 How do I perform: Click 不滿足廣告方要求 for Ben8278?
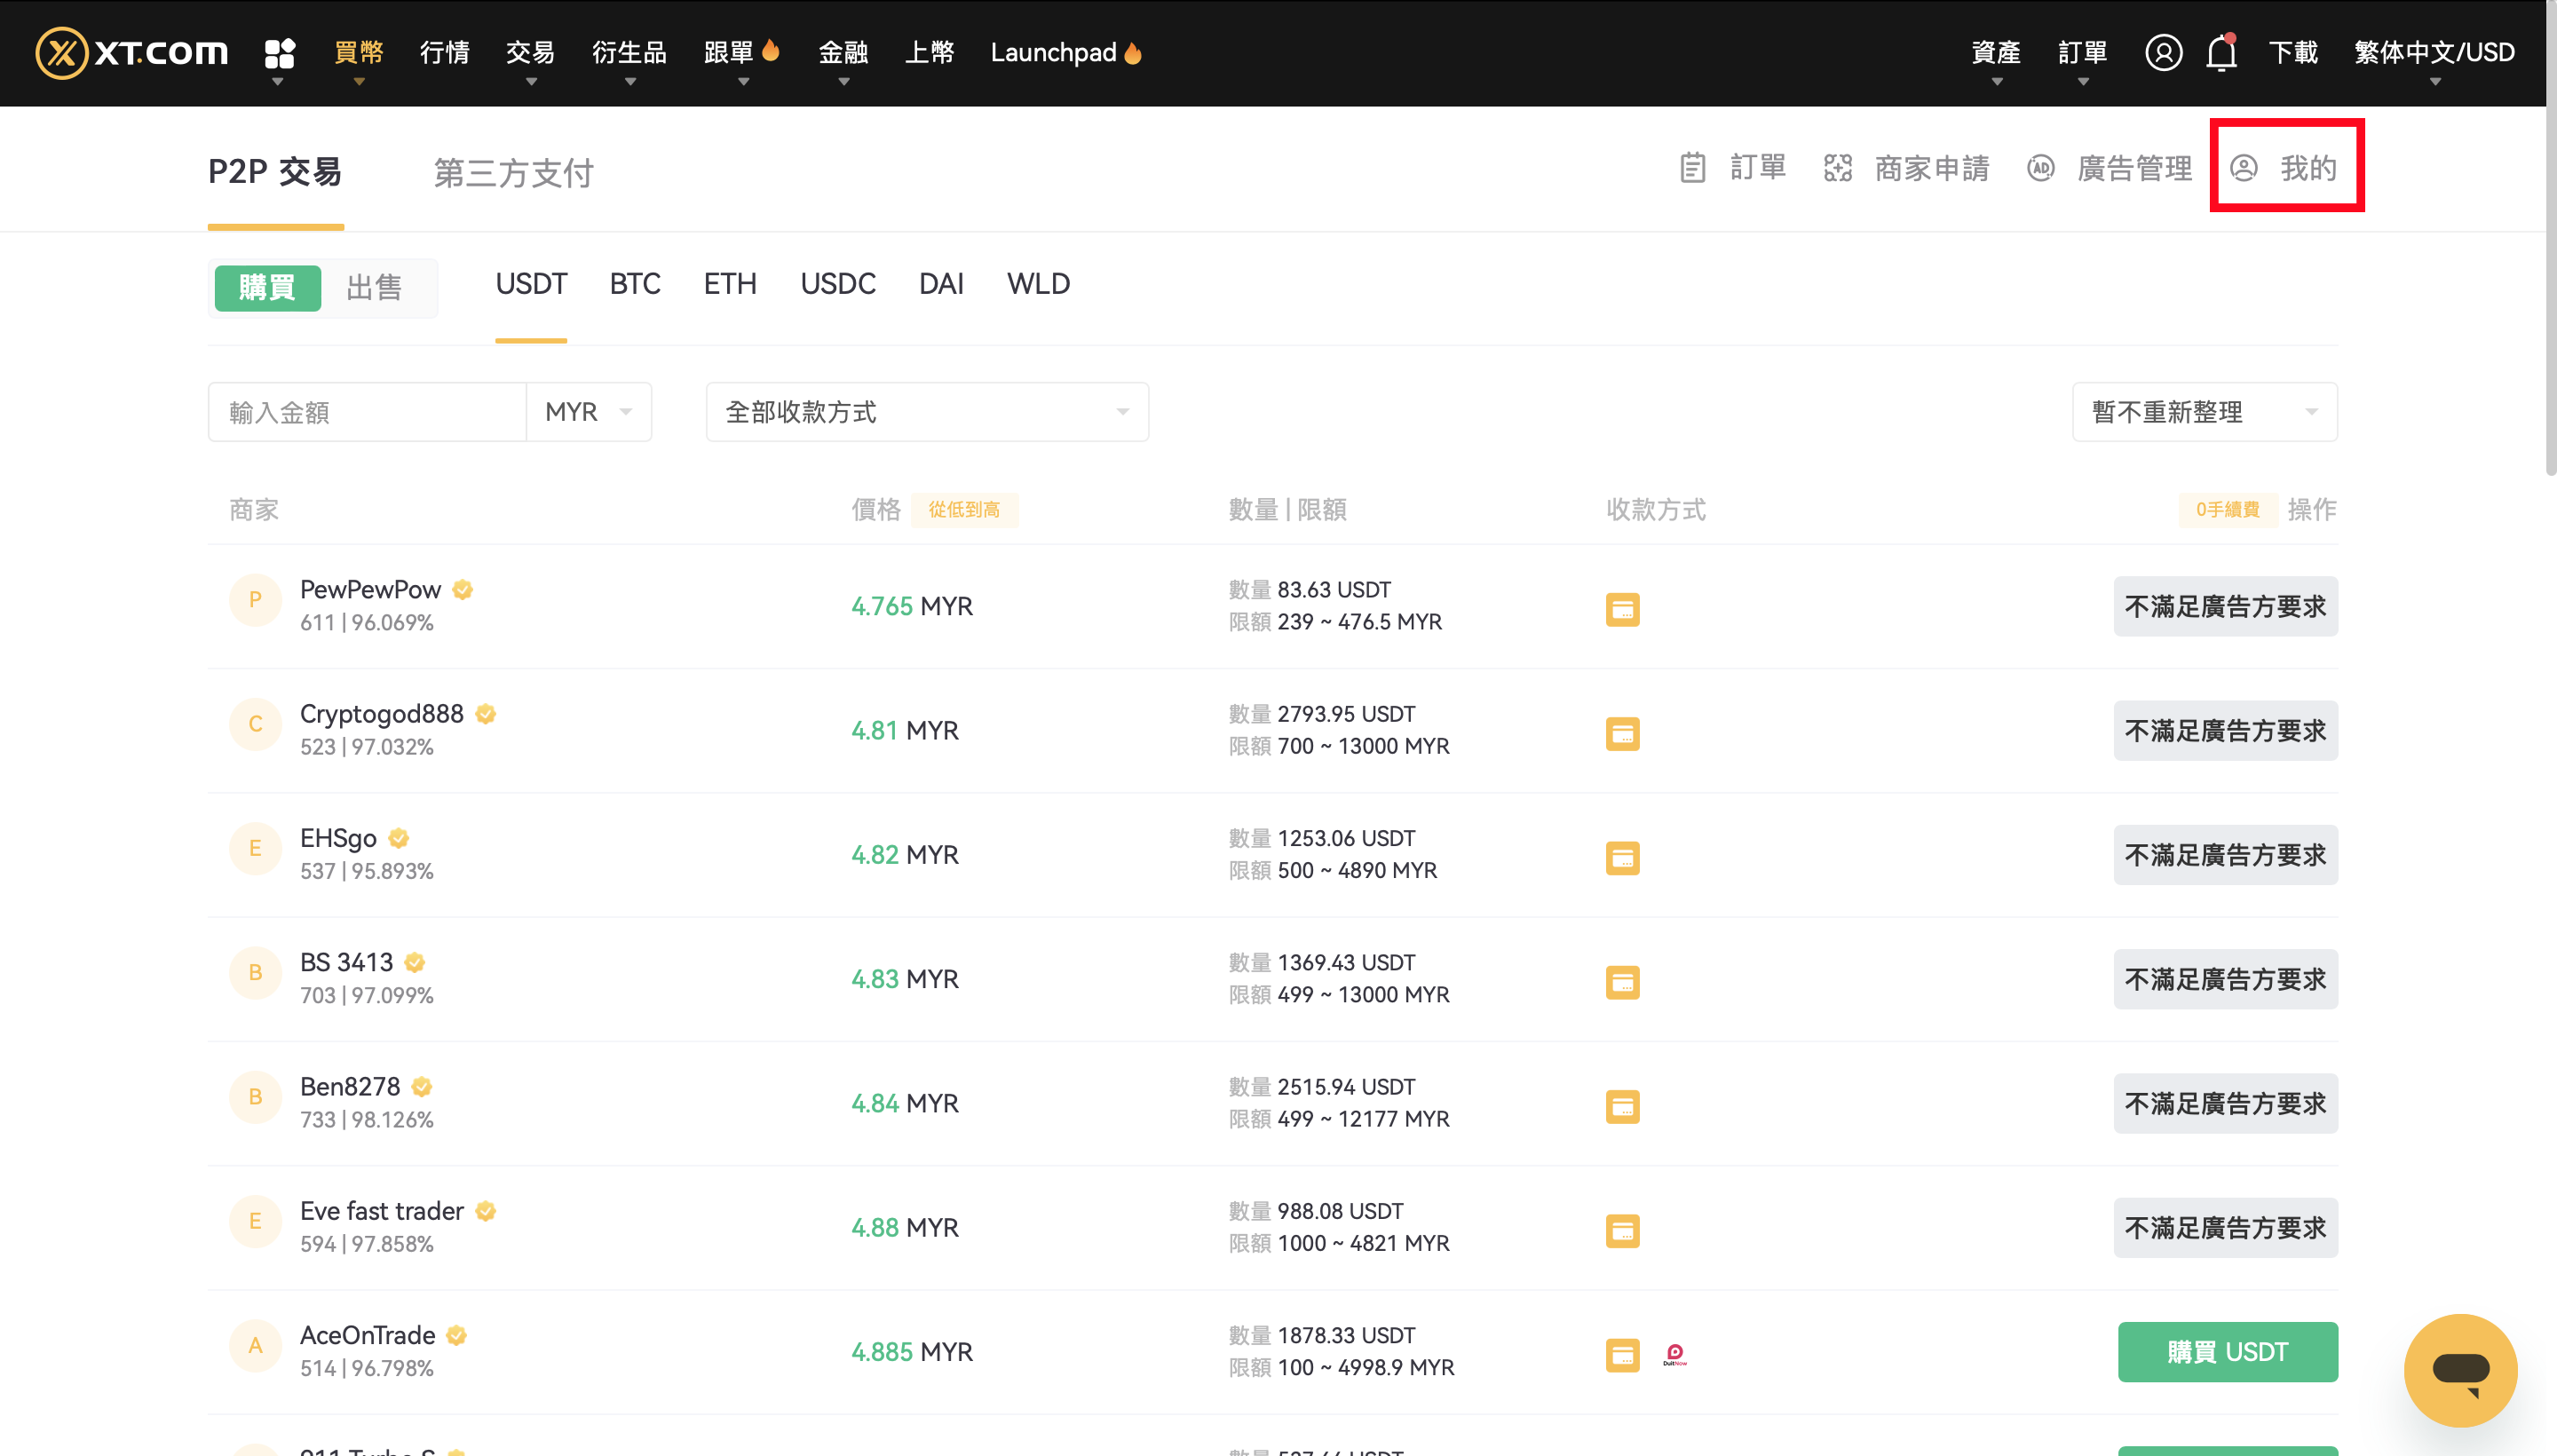click(x=2225, y=1103)
